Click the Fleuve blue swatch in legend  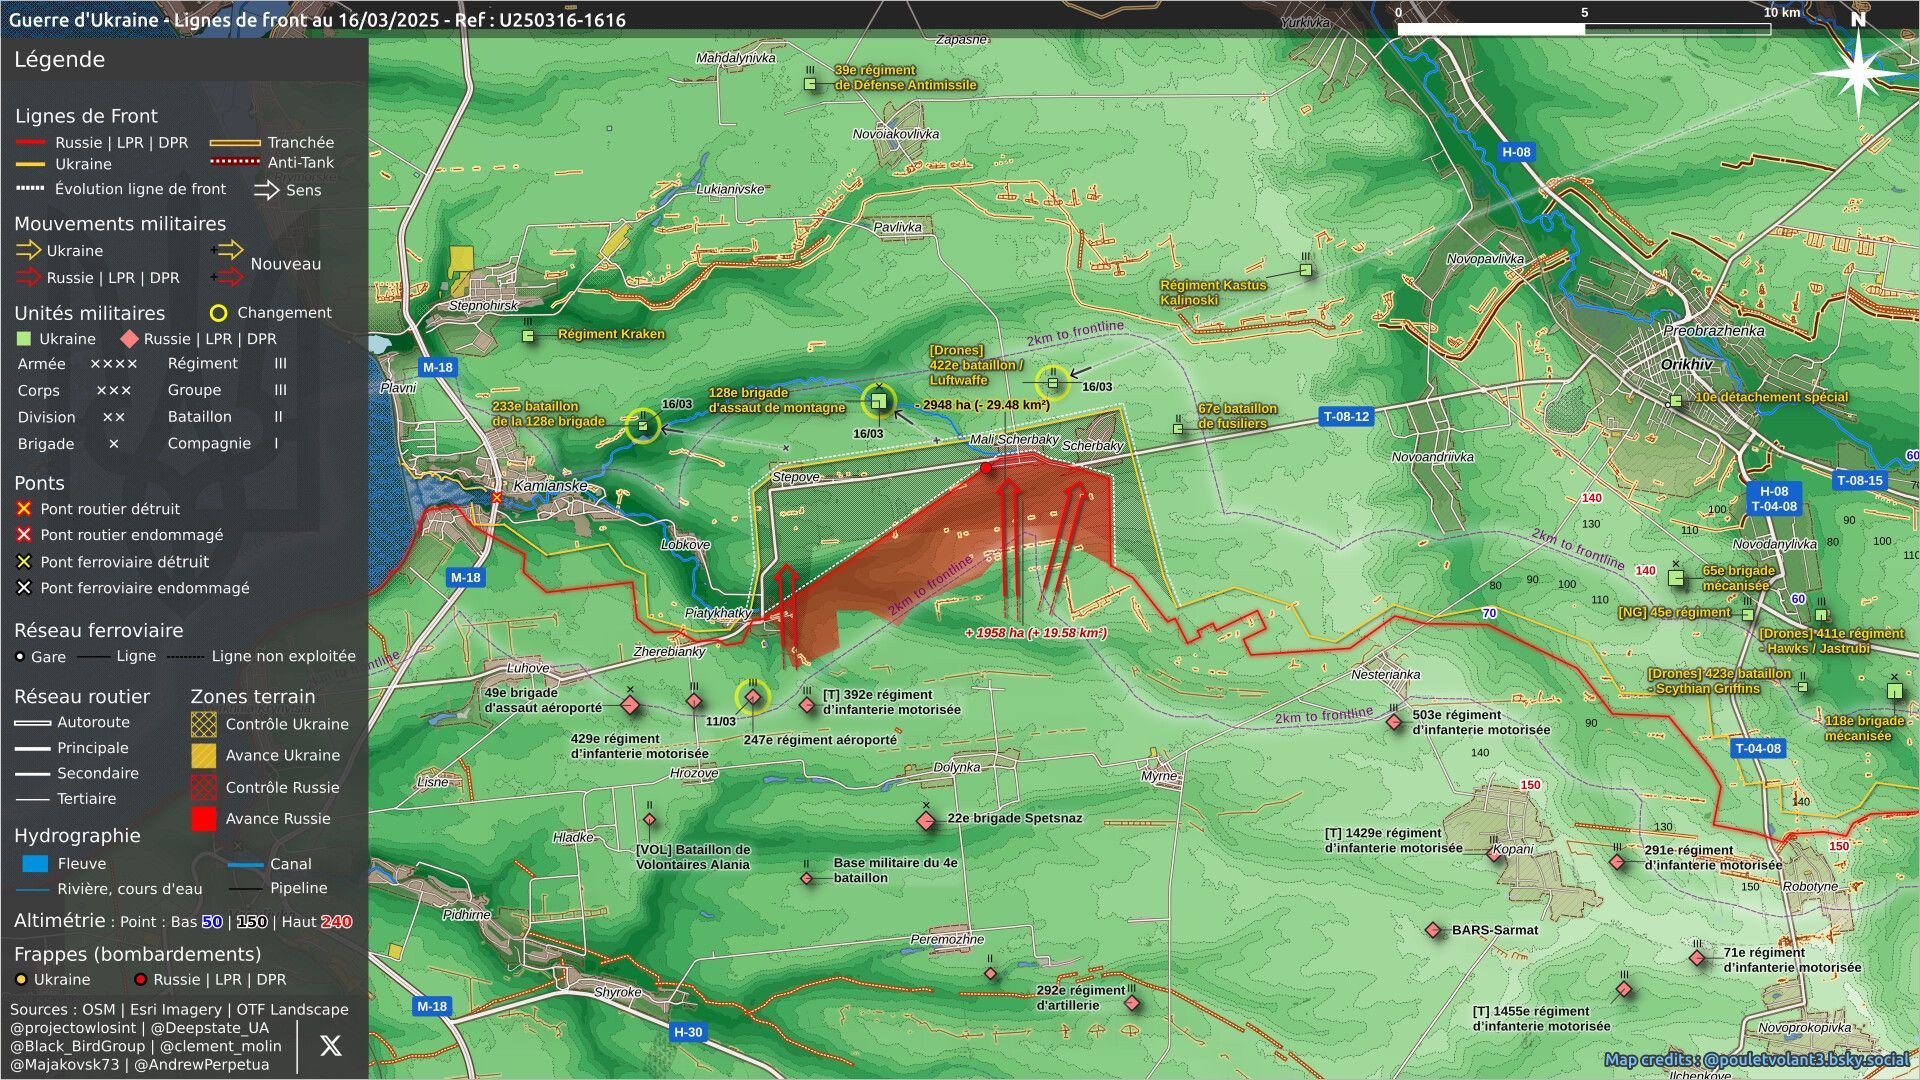coord(35,863)
